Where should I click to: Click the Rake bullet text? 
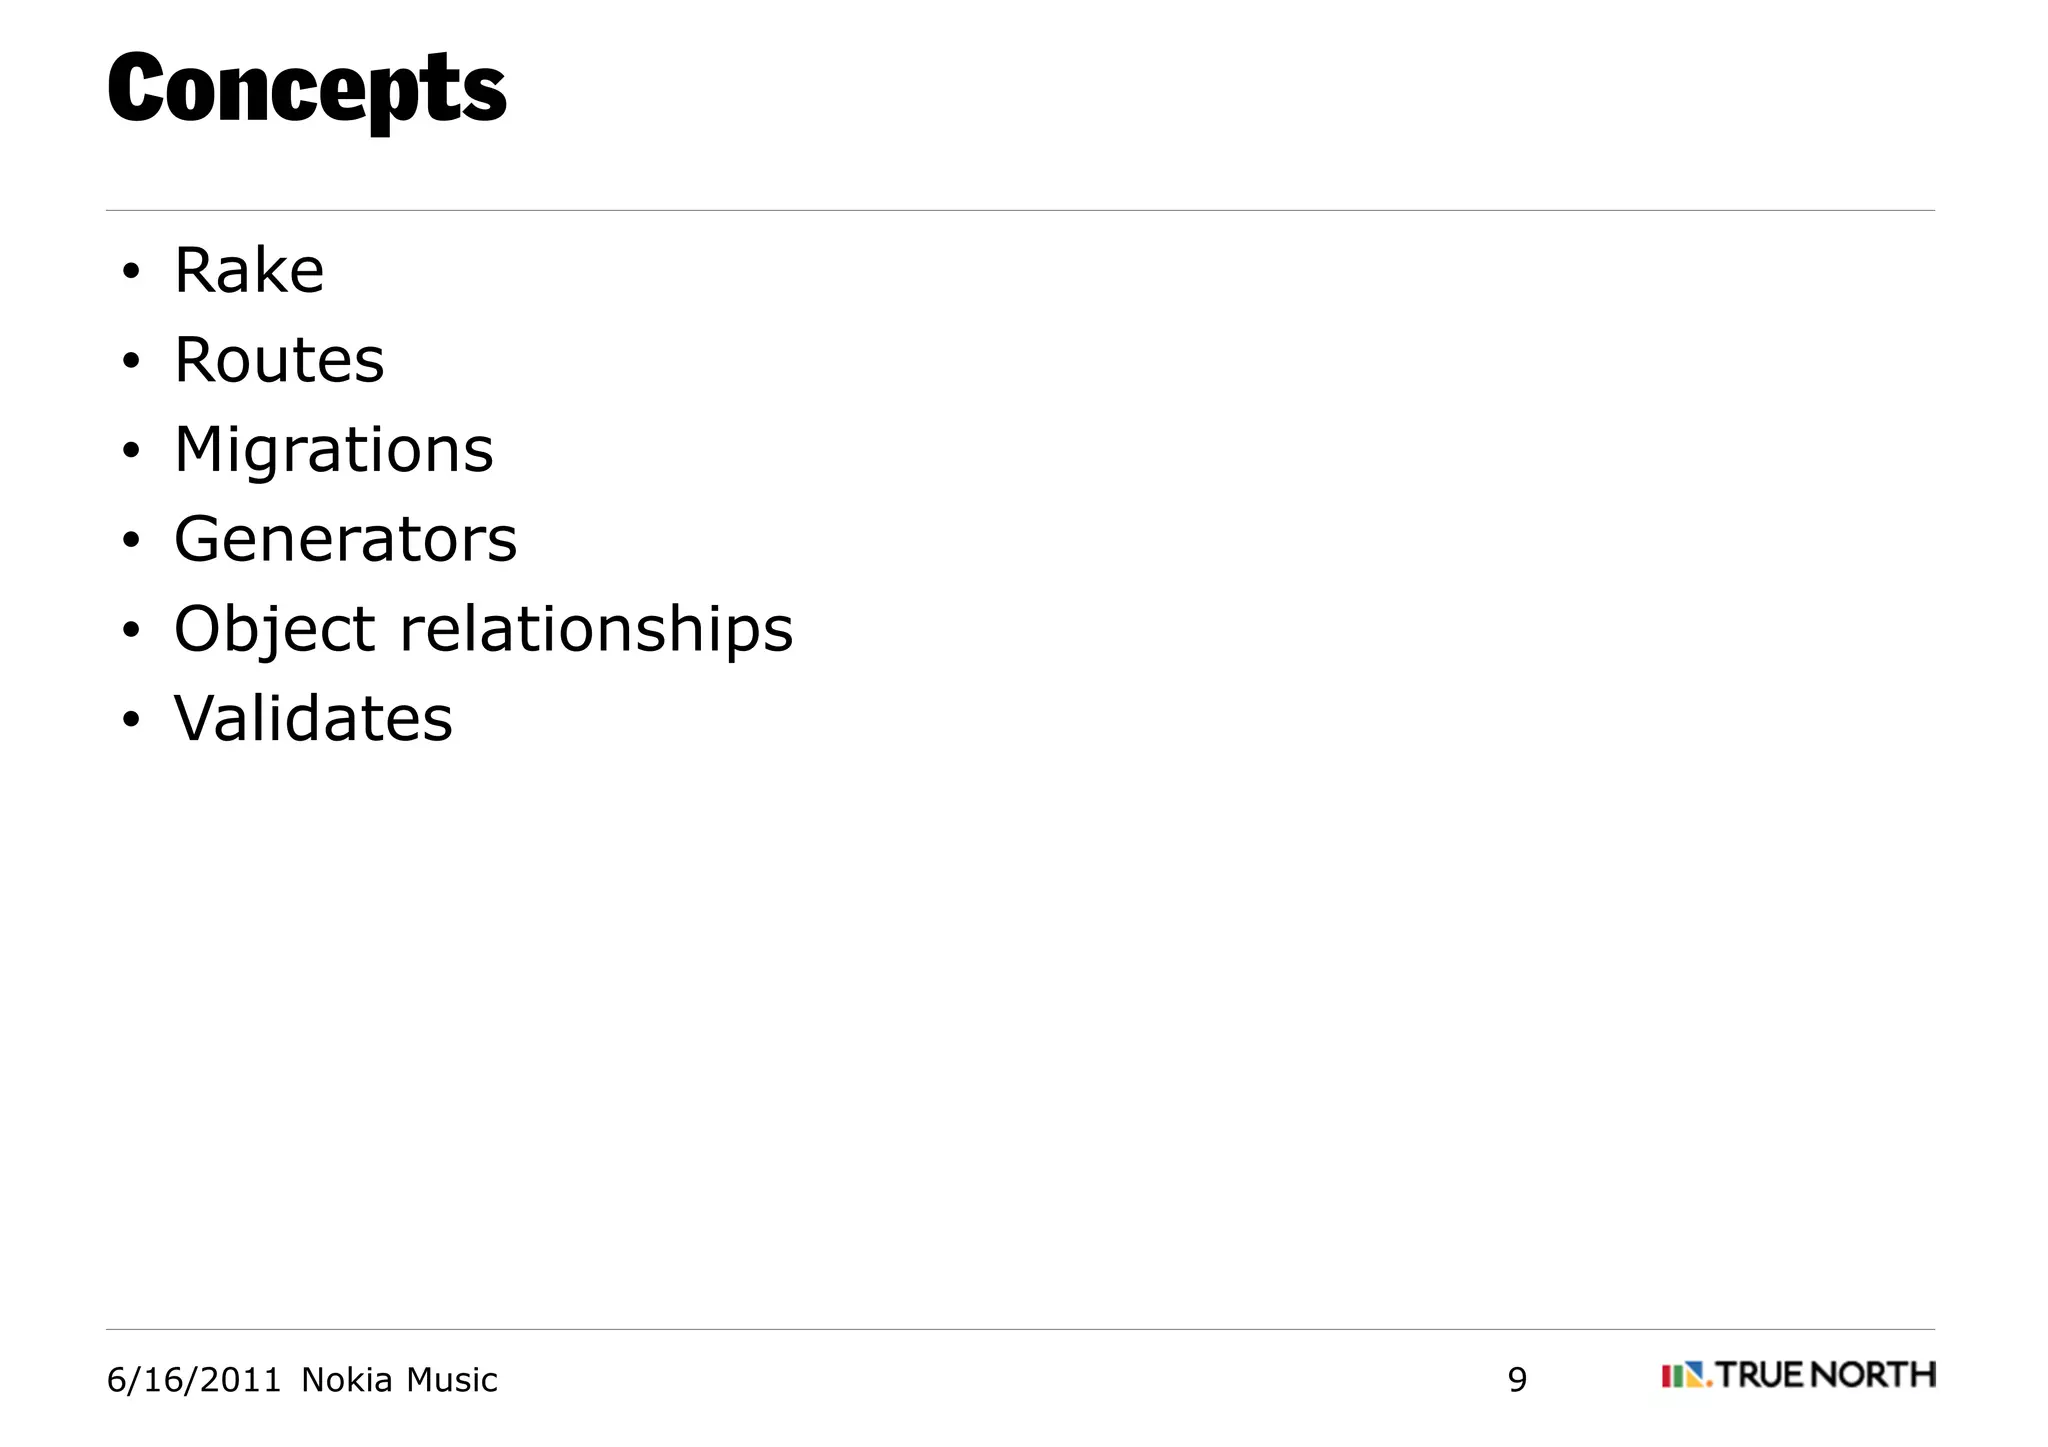[249, 271]
